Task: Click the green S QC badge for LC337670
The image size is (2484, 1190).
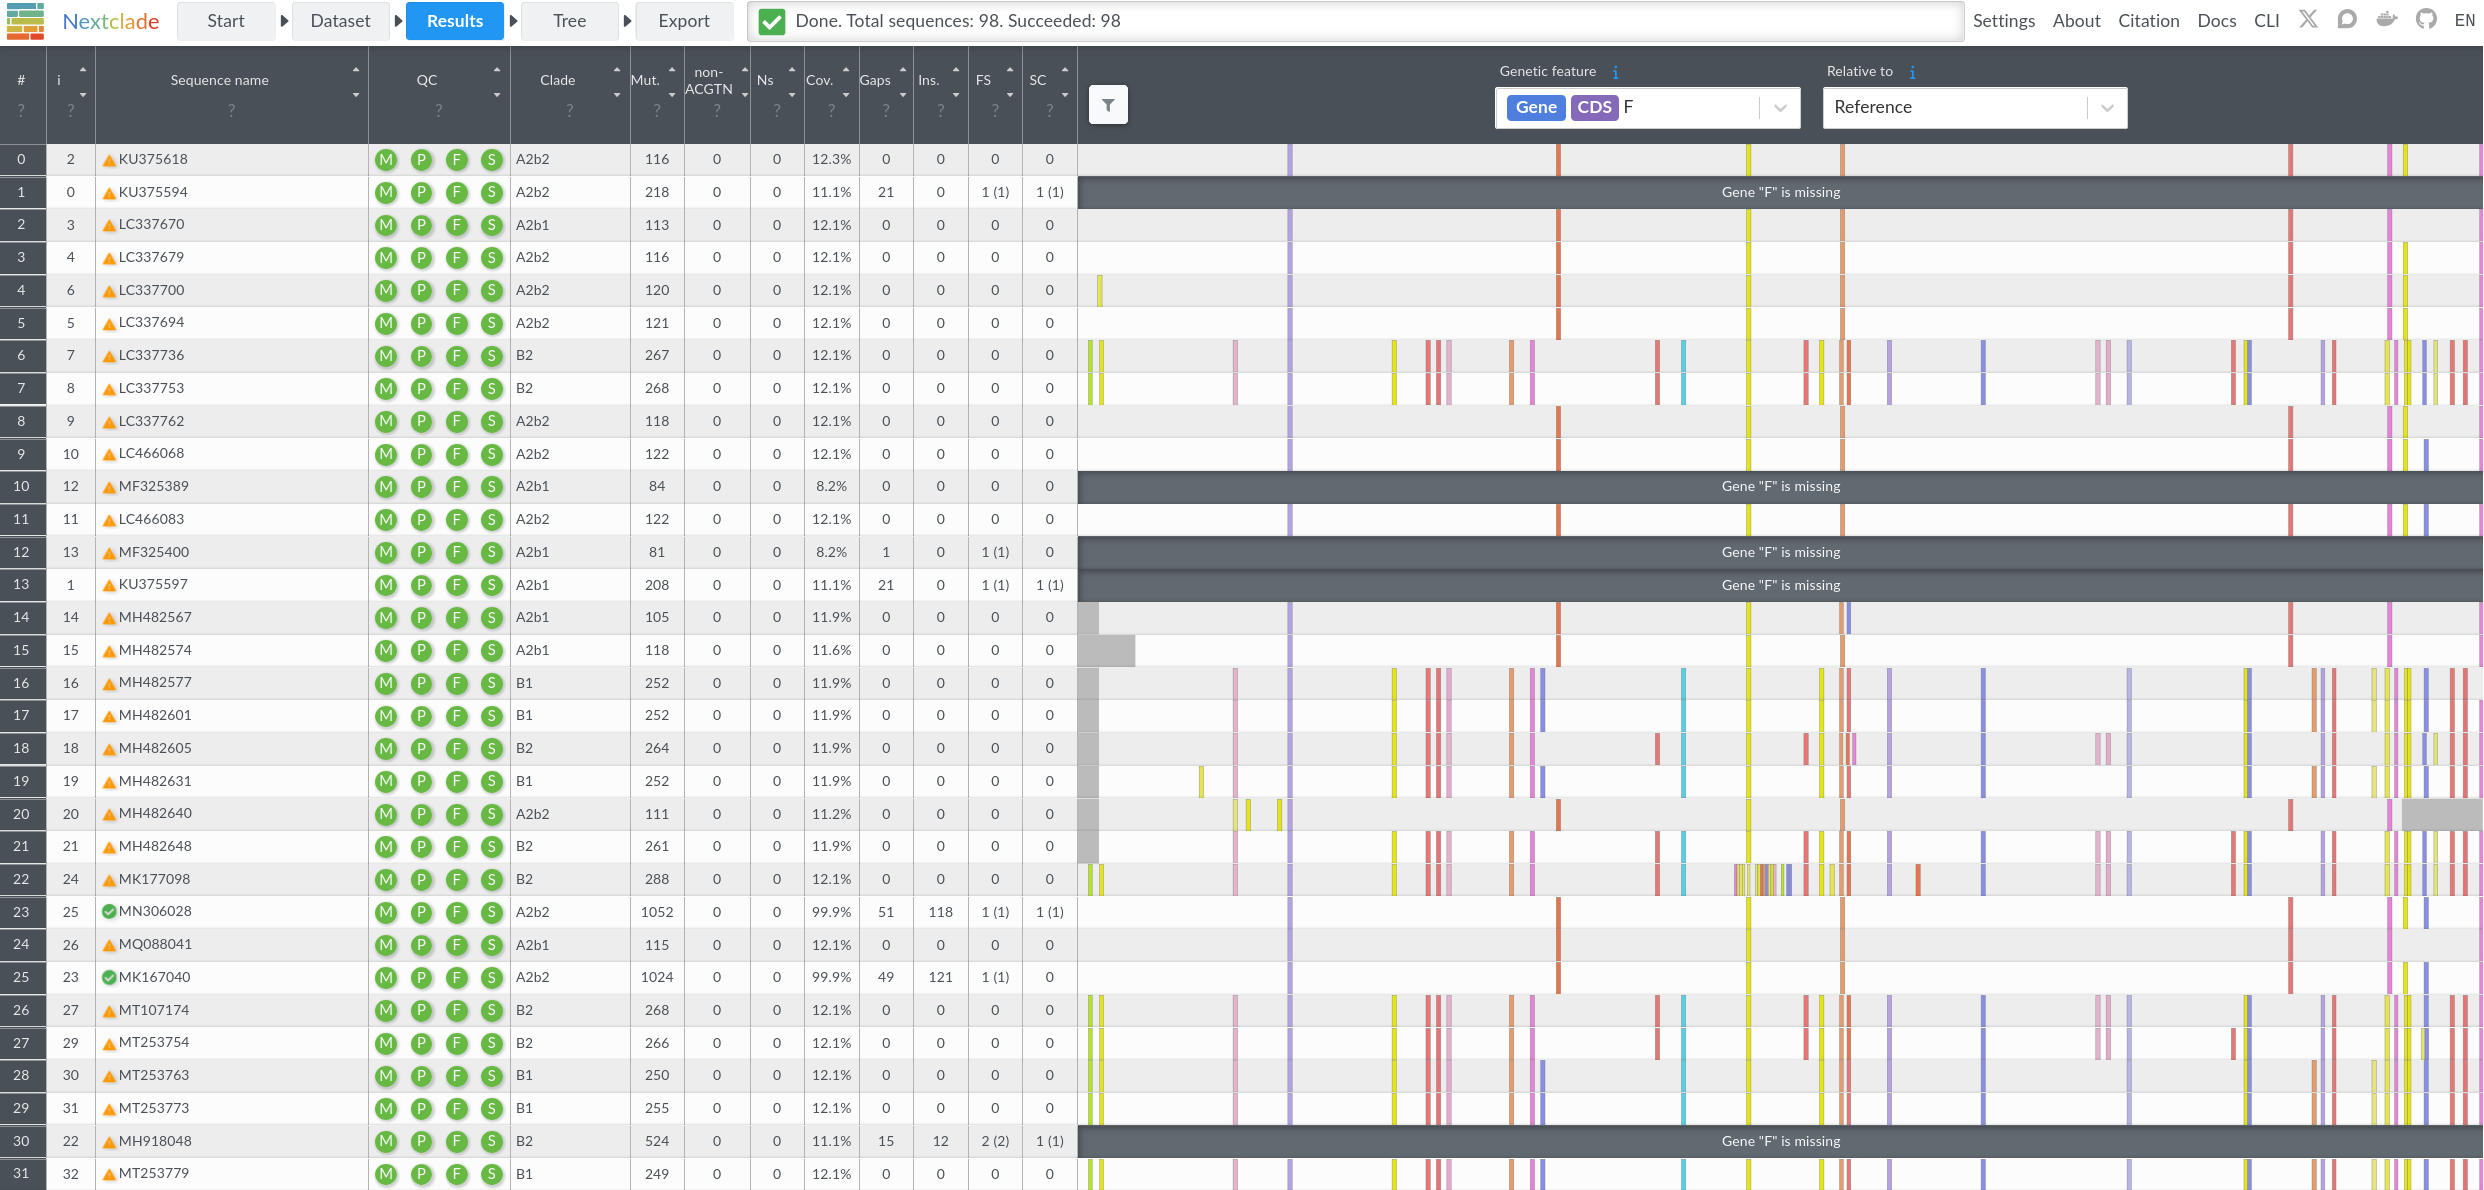Action: (x=491, y=225)
